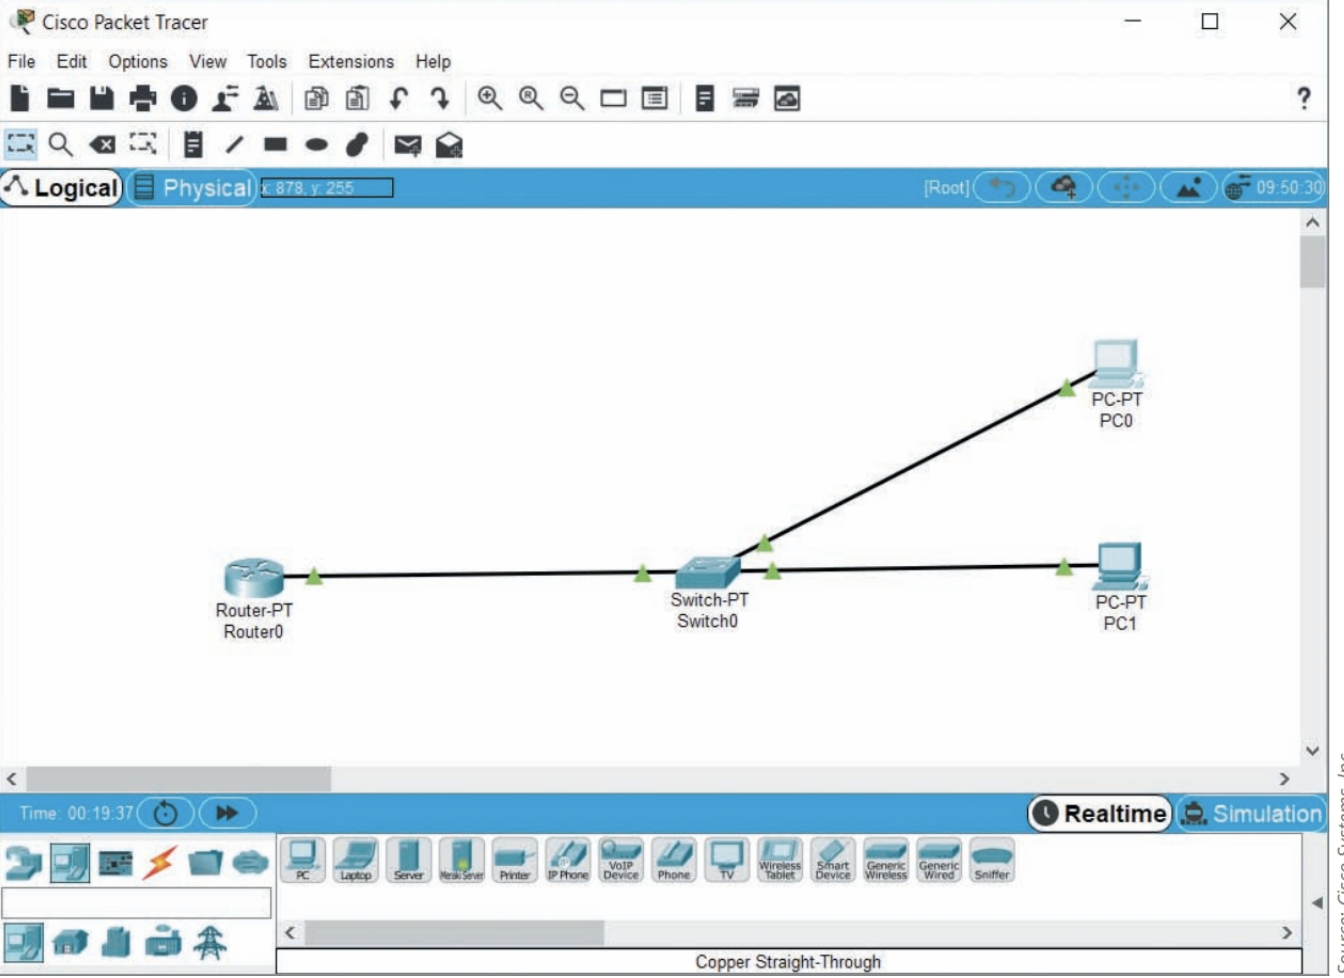
Task: Open the custom devices dialog icon
Action: click(x=654, y=98)
